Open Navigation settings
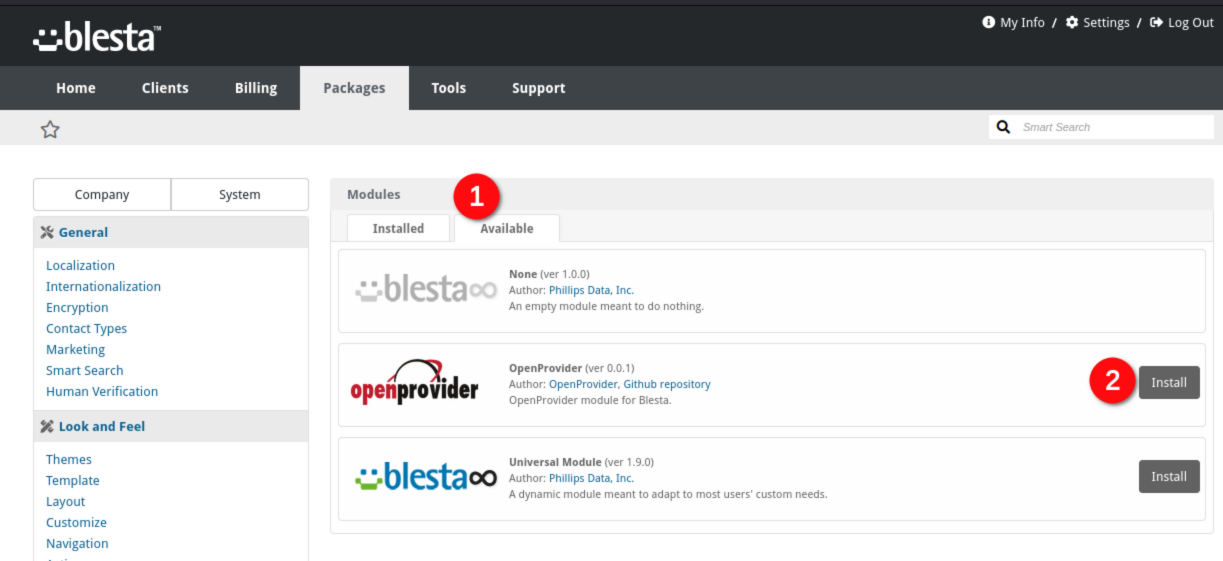 [x=77, y=544]
